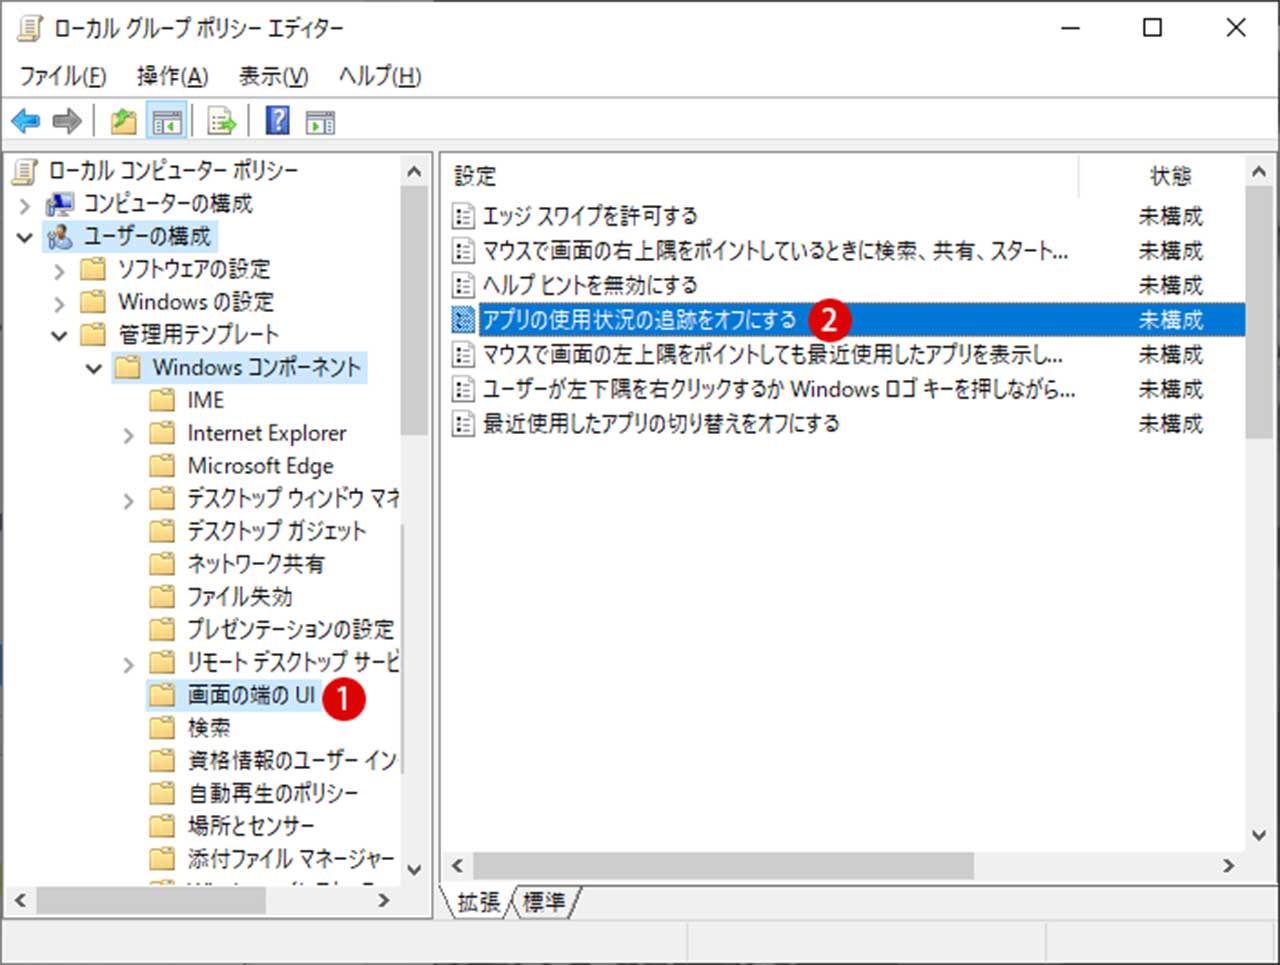This screenshot has width=1280, height=965.
Task: Click tree pane vertical scrollbar up arrow
Action: click(415, 171)
